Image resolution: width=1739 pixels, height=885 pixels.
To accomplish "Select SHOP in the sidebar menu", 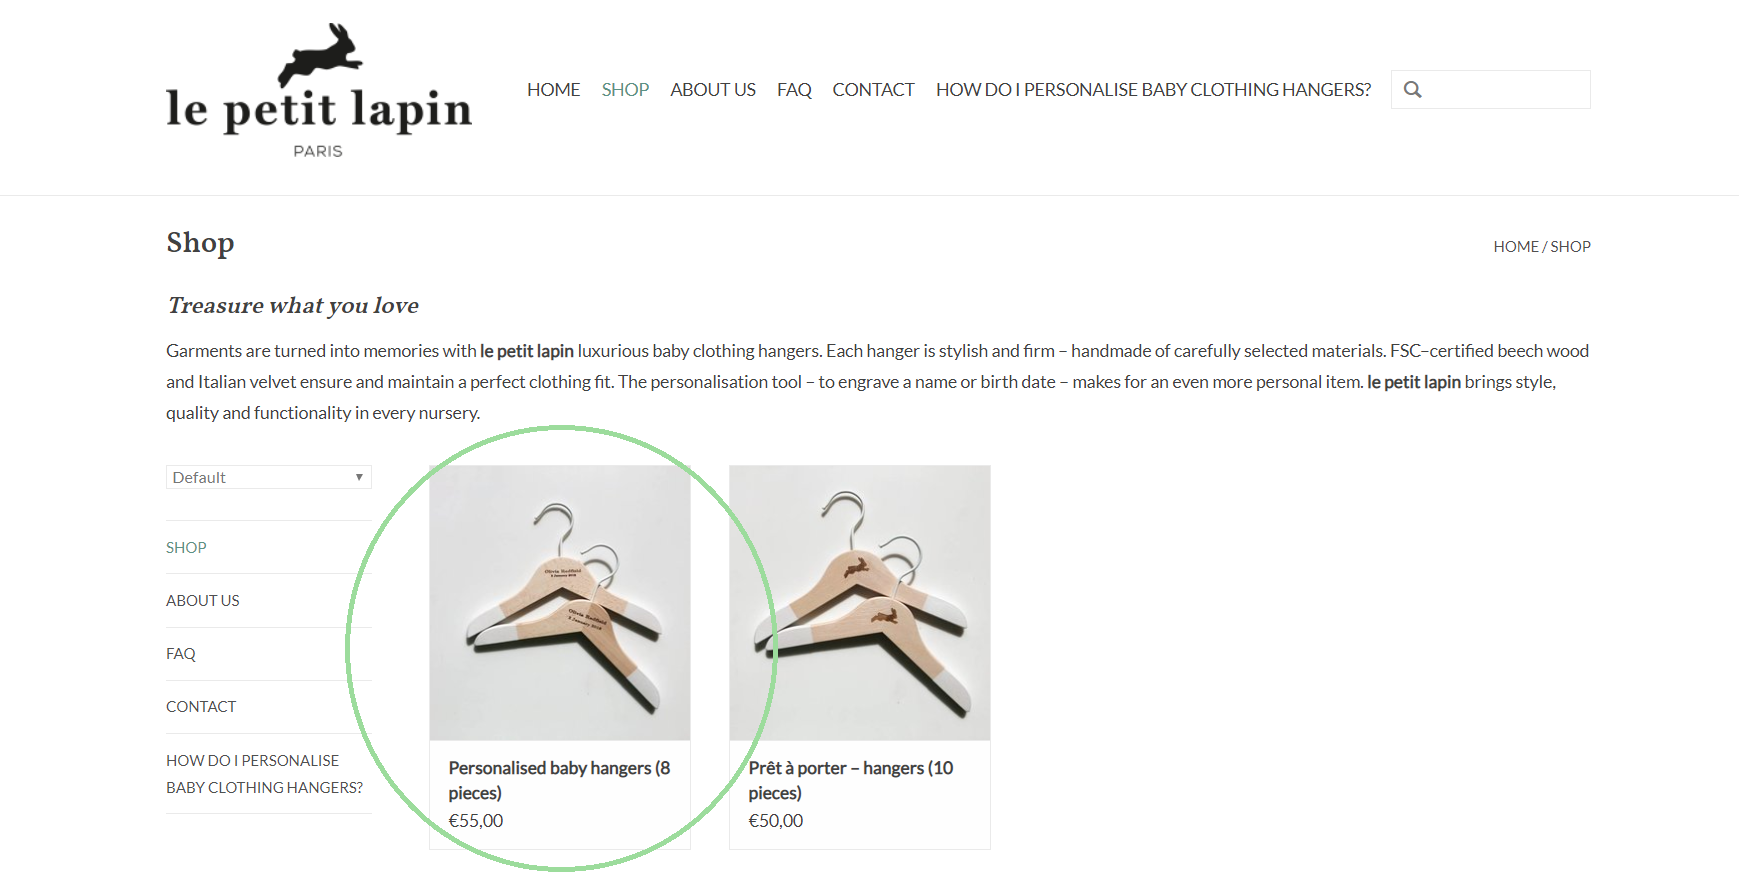I will tap(186, 548).
